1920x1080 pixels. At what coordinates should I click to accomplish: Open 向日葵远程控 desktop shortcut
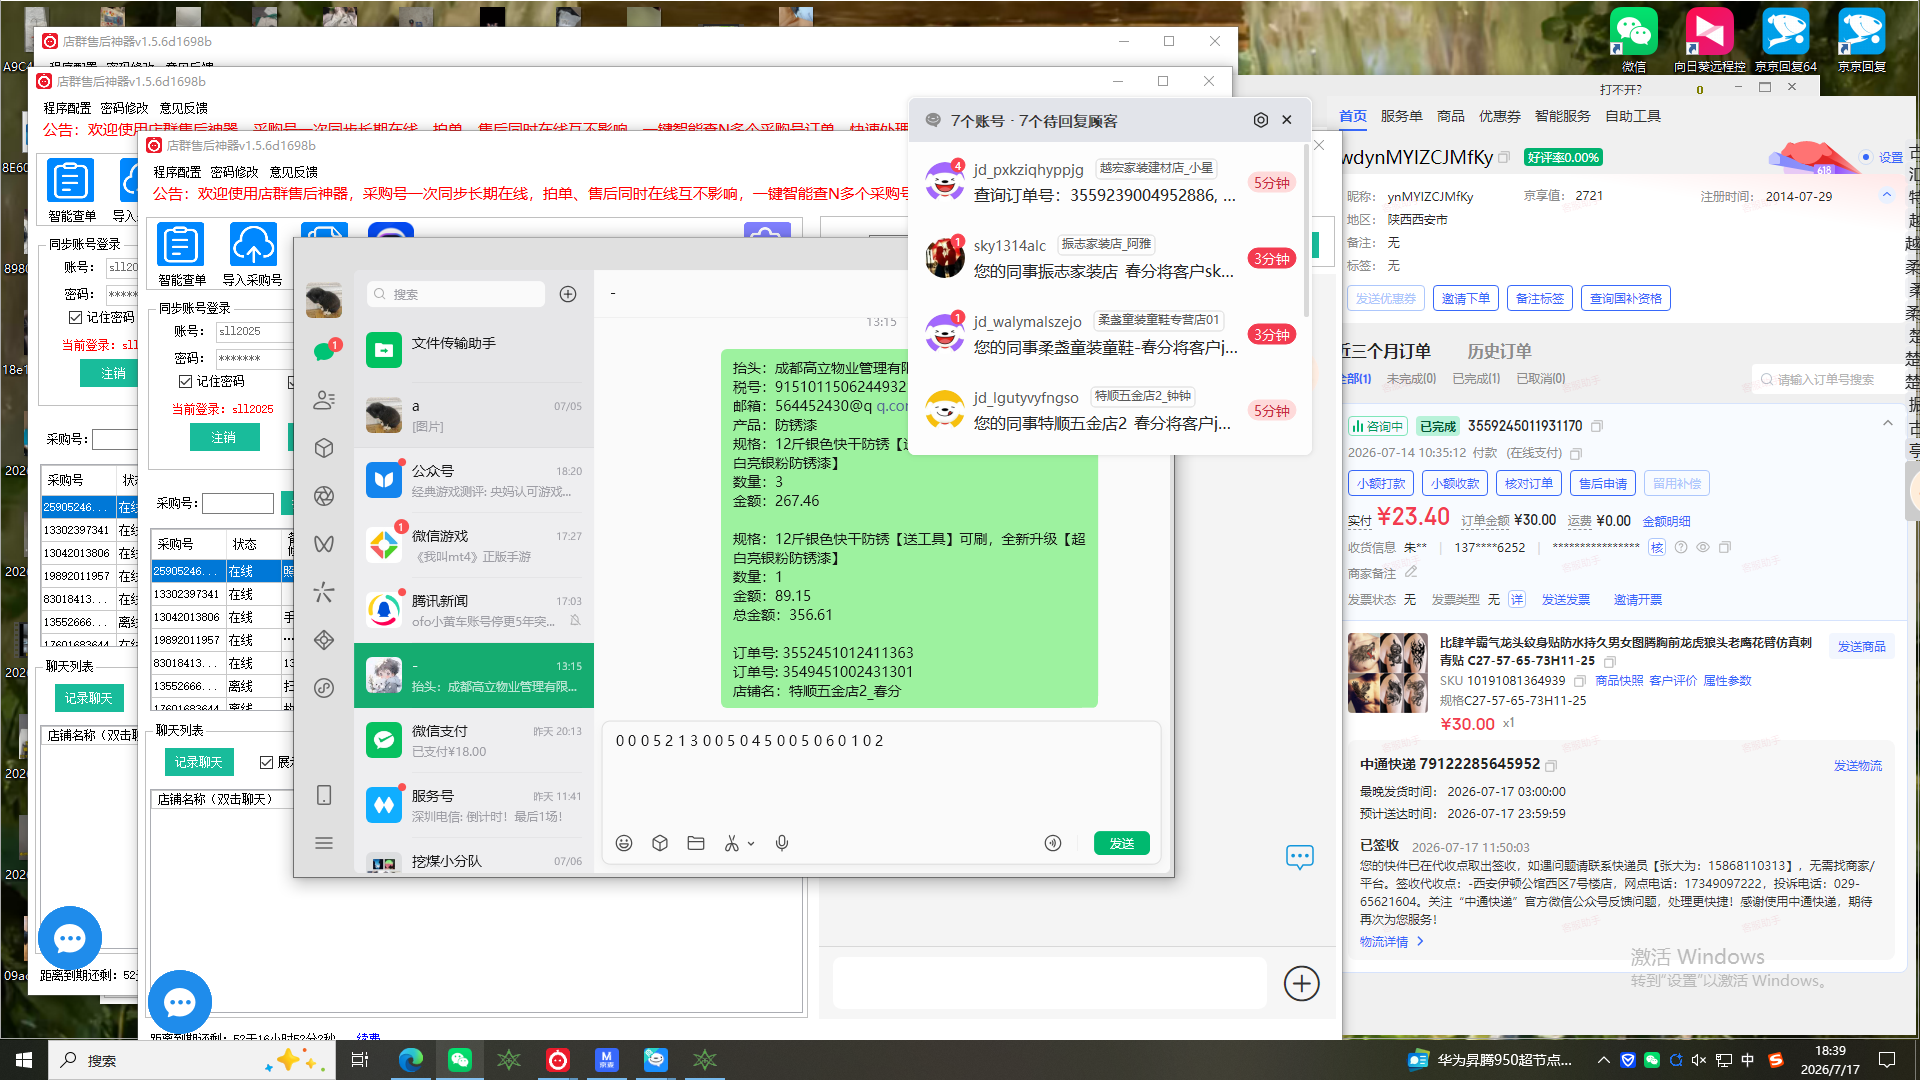tap(1709, 40)
